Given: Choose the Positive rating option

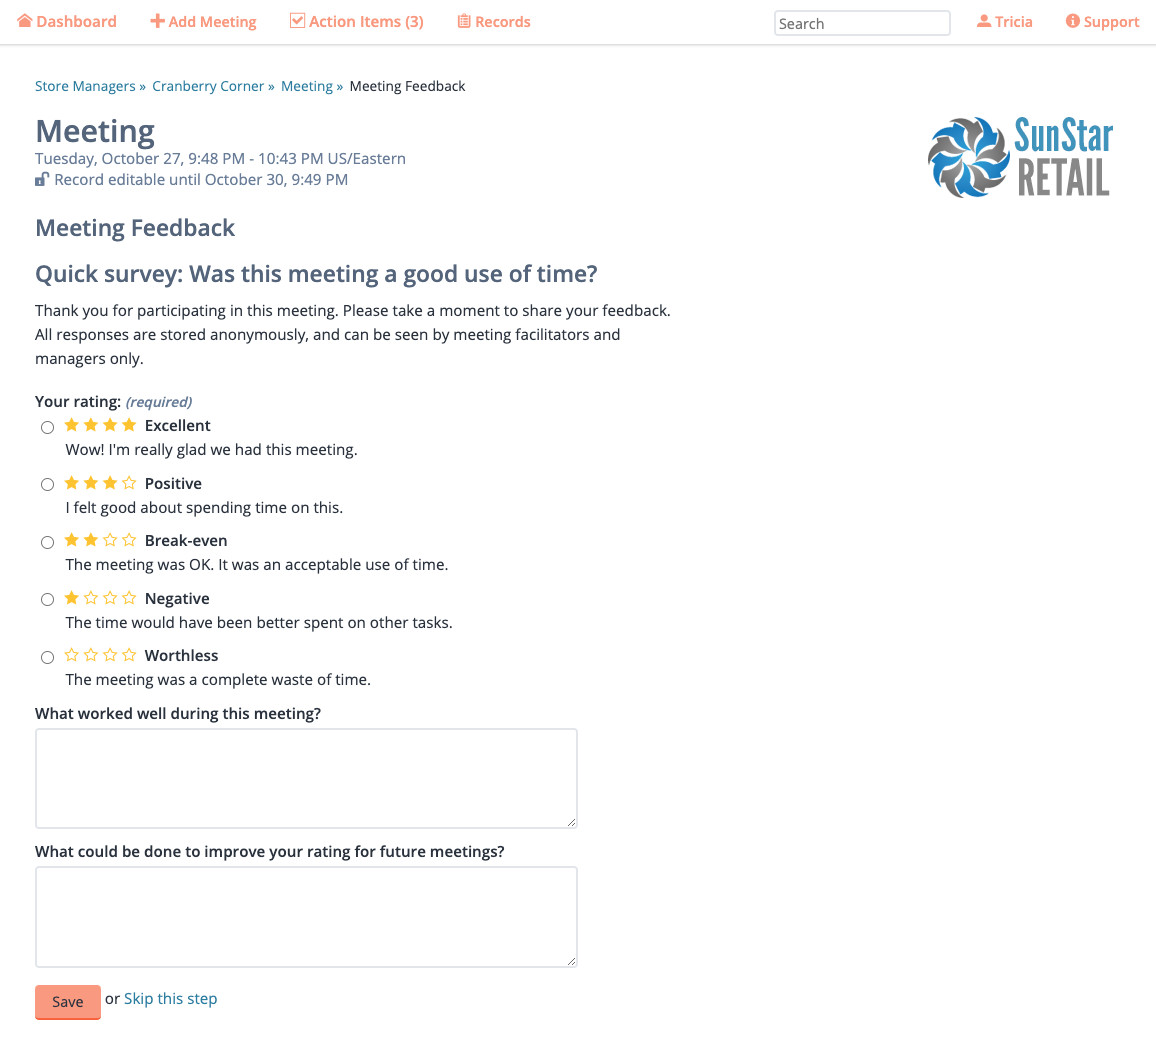Looking at the screenshot, I should (x=47, y=484).
